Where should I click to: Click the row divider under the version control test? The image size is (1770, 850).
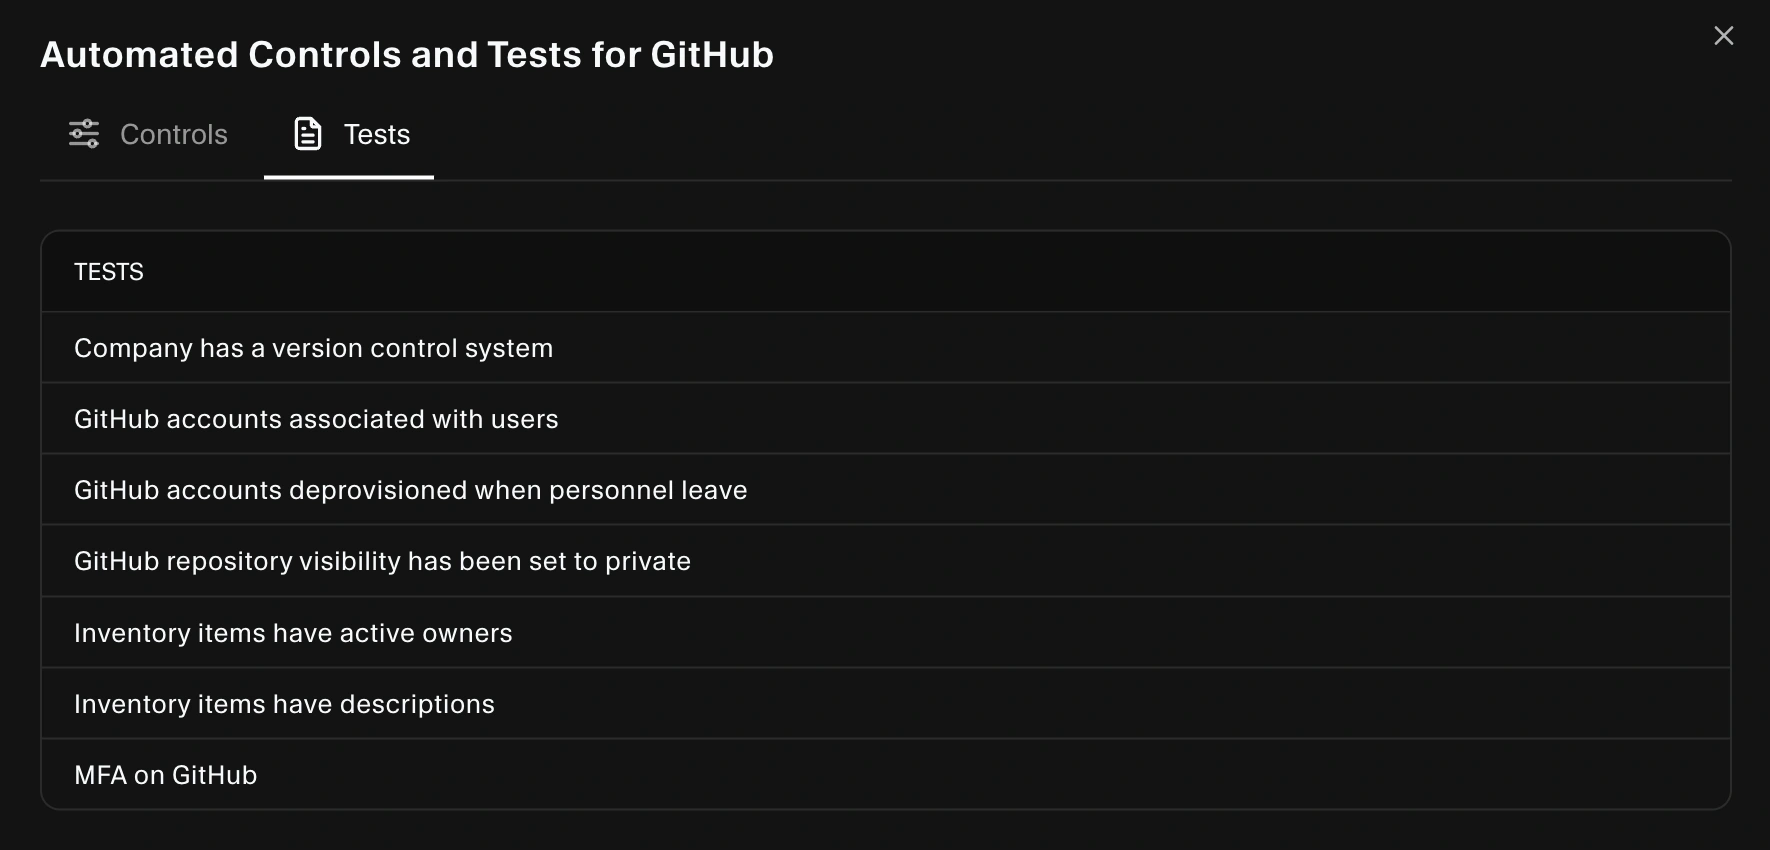click(885, 383)
